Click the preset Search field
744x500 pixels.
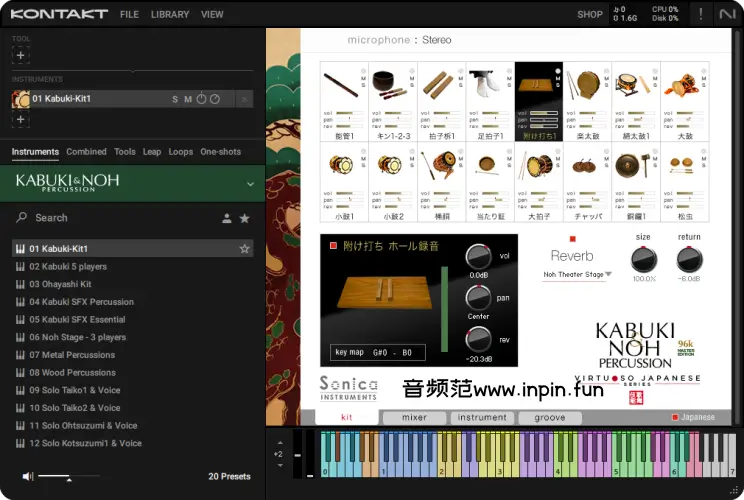click(116, 218)
